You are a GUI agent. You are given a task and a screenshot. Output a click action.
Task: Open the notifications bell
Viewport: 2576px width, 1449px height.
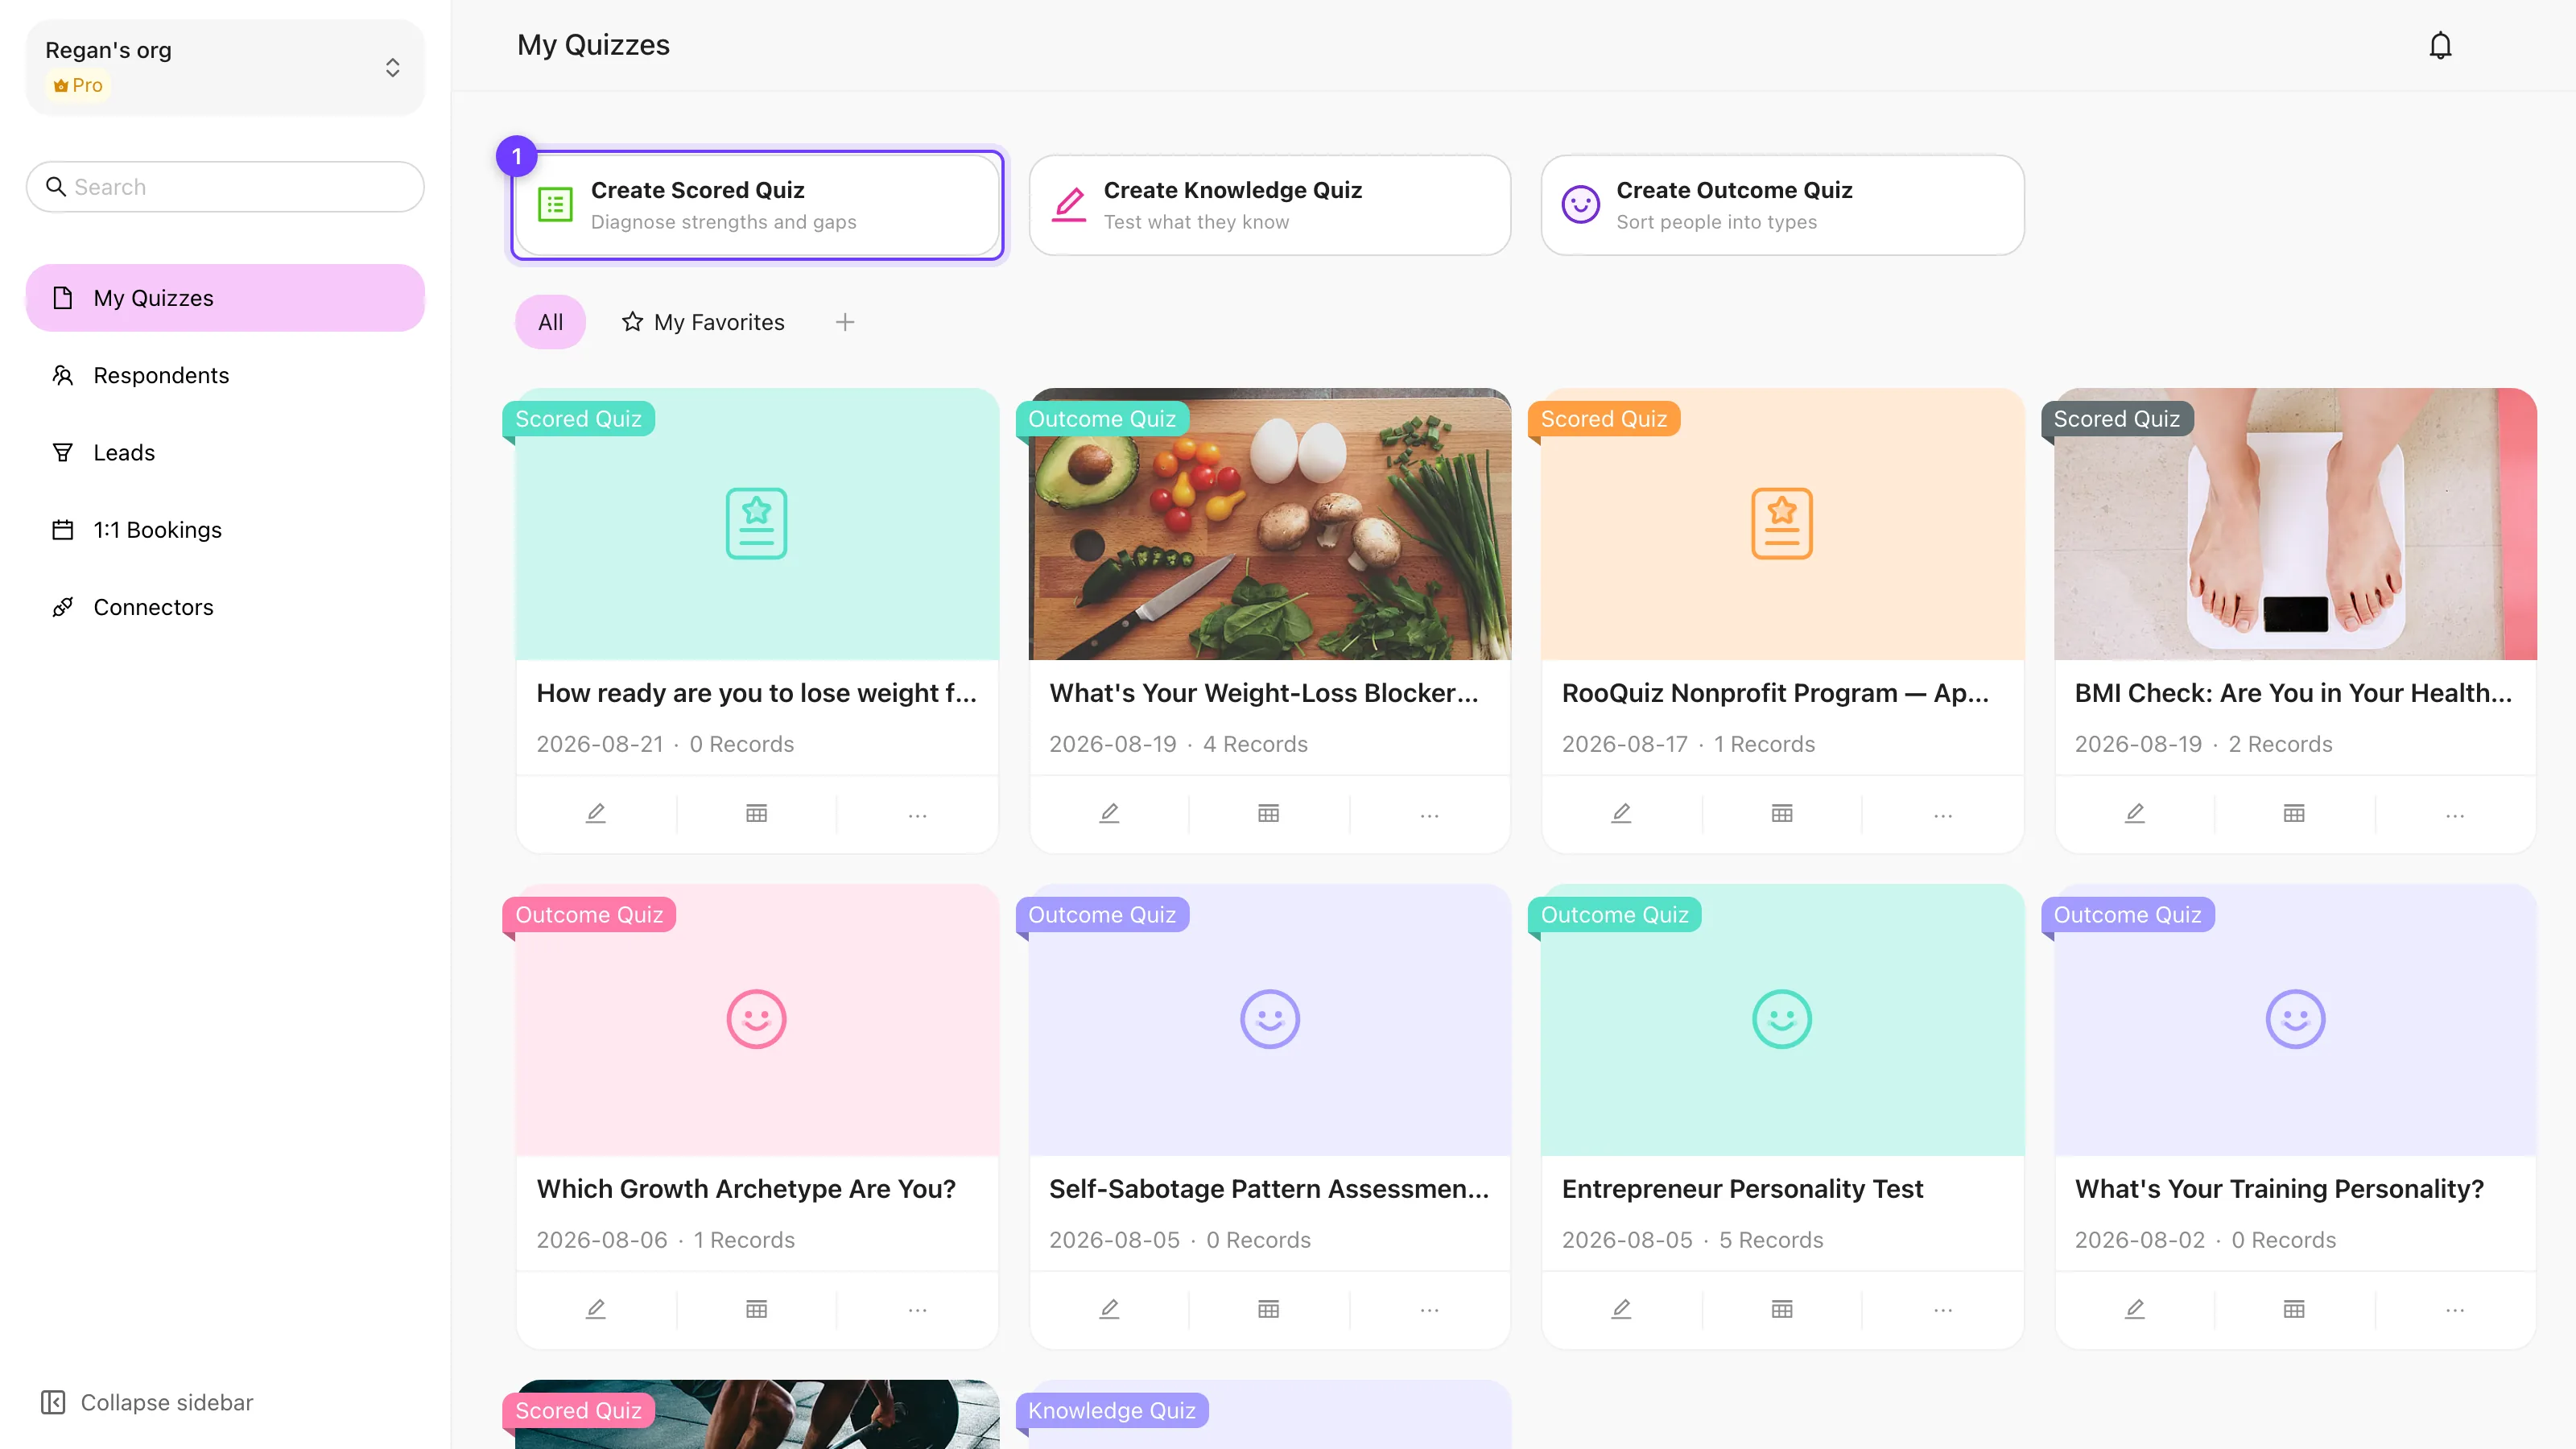click(x=2440, y=45)
